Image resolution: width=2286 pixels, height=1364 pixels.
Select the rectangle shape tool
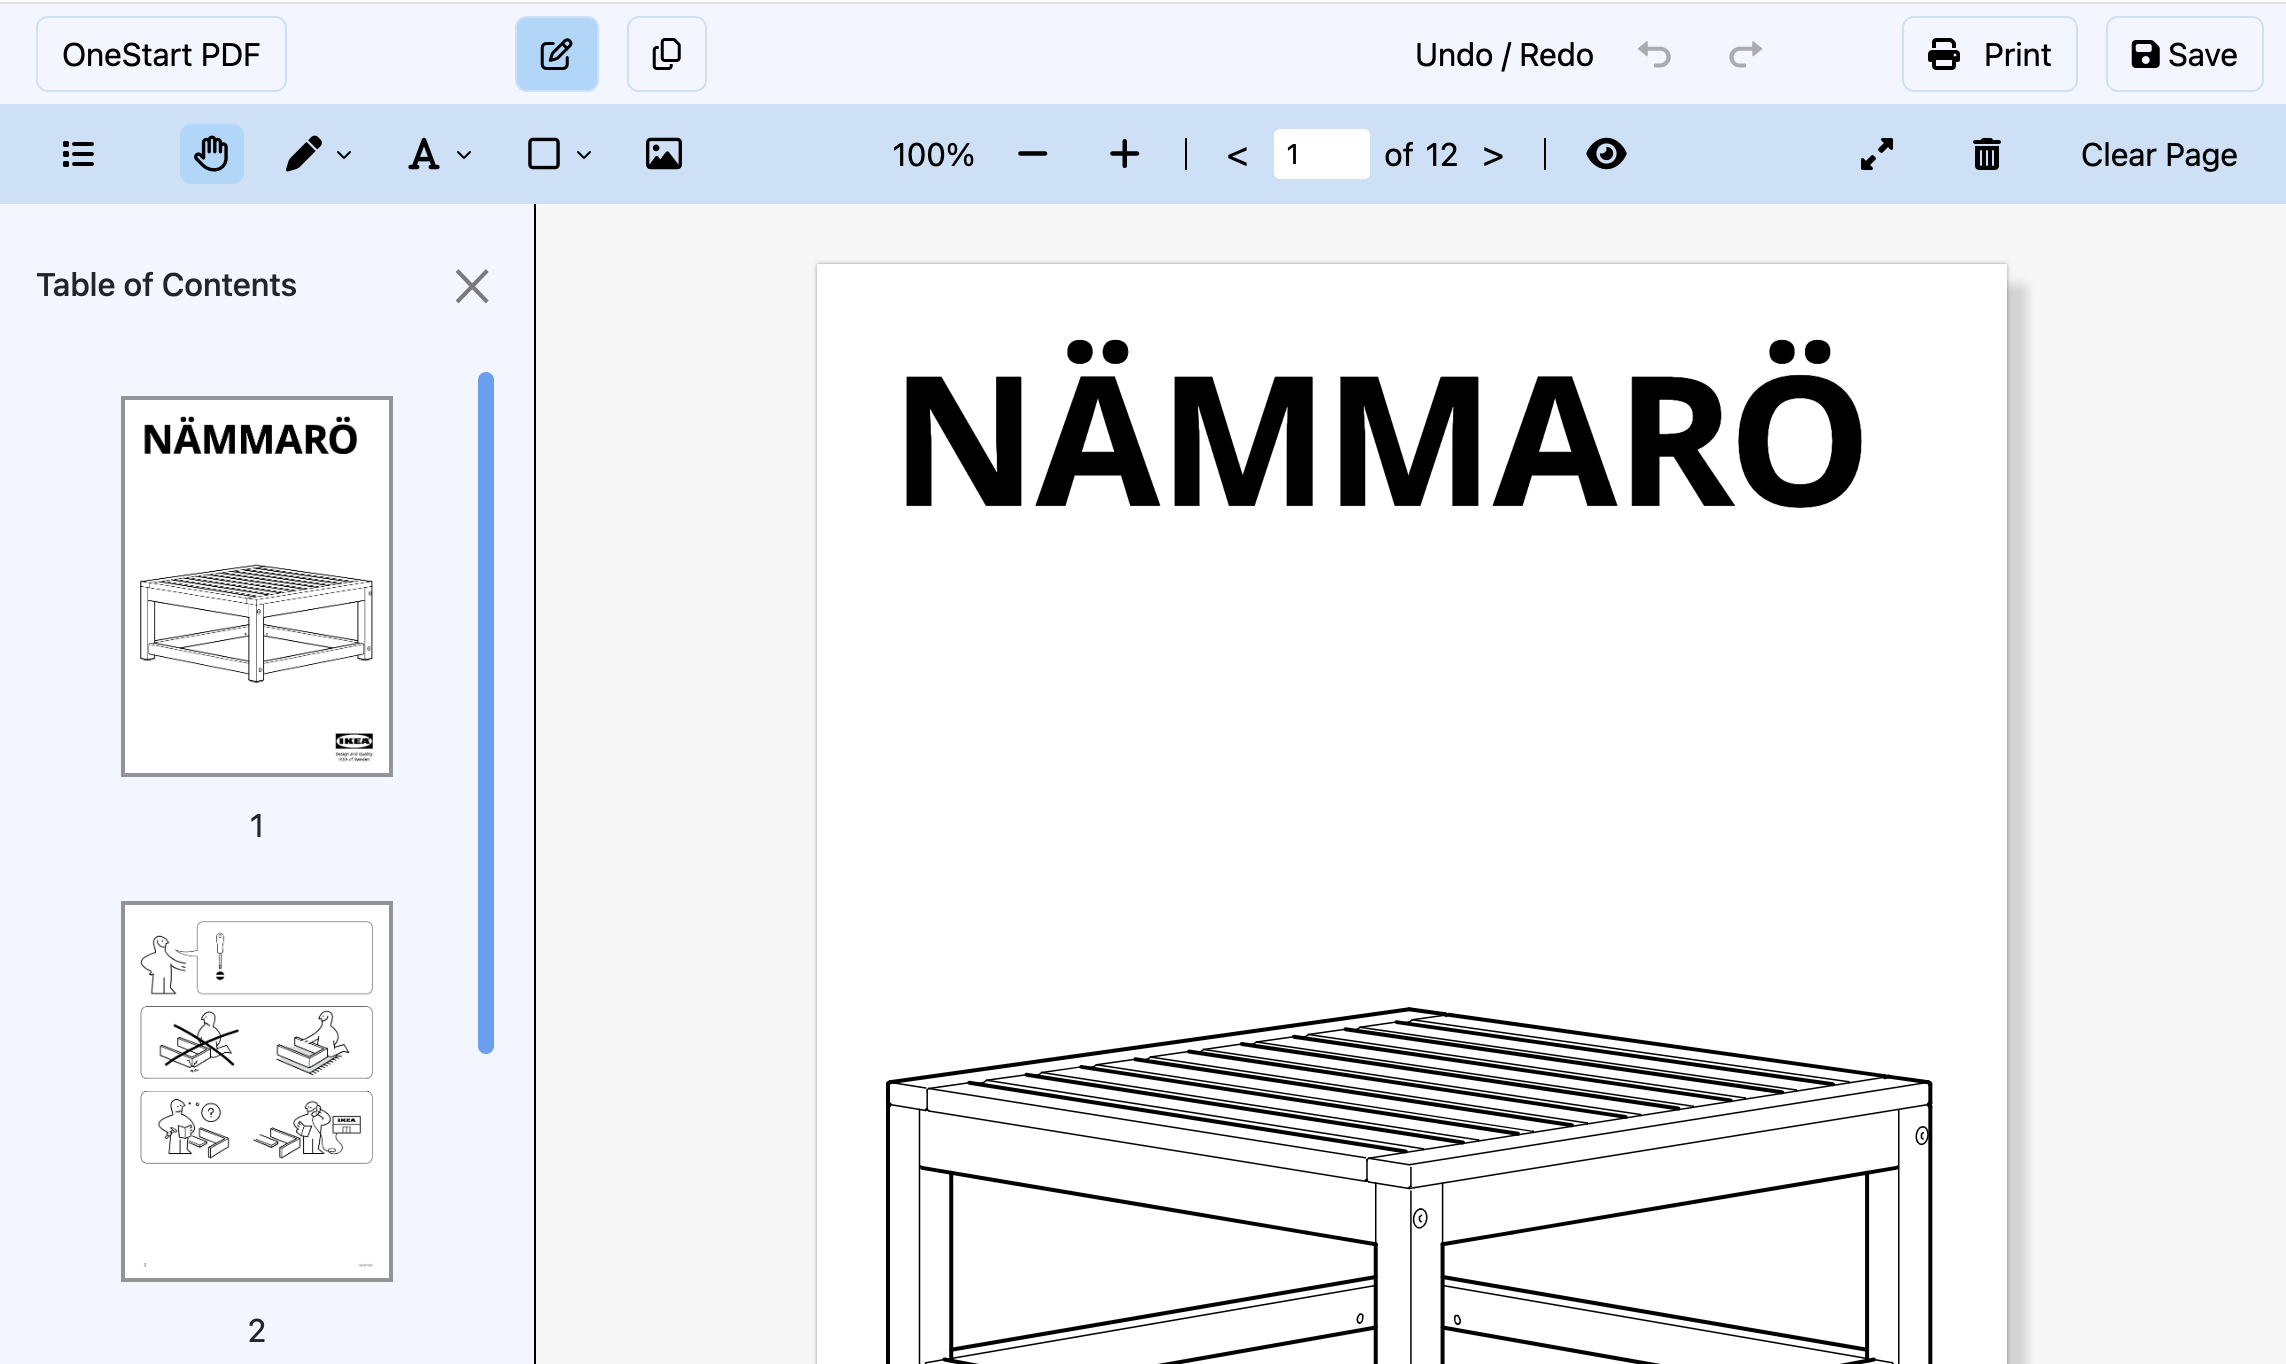(543, 154)
